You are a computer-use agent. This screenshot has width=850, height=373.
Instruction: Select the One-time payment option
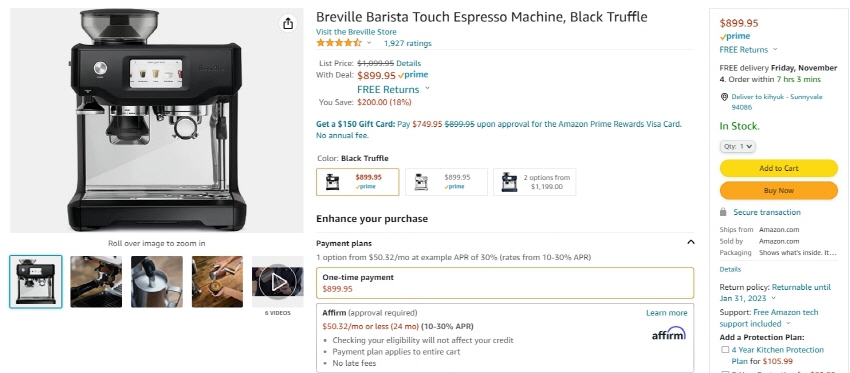[x=505, y=282]
